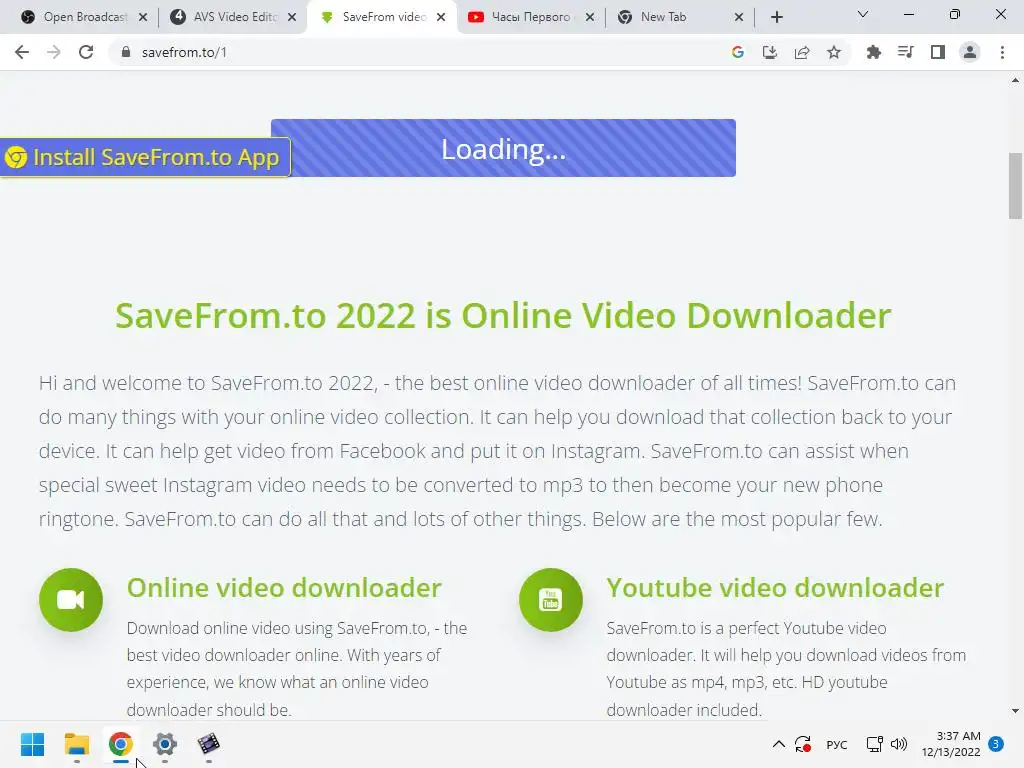Open the media controls icon

pyautogui.click(x=905, y=52)
